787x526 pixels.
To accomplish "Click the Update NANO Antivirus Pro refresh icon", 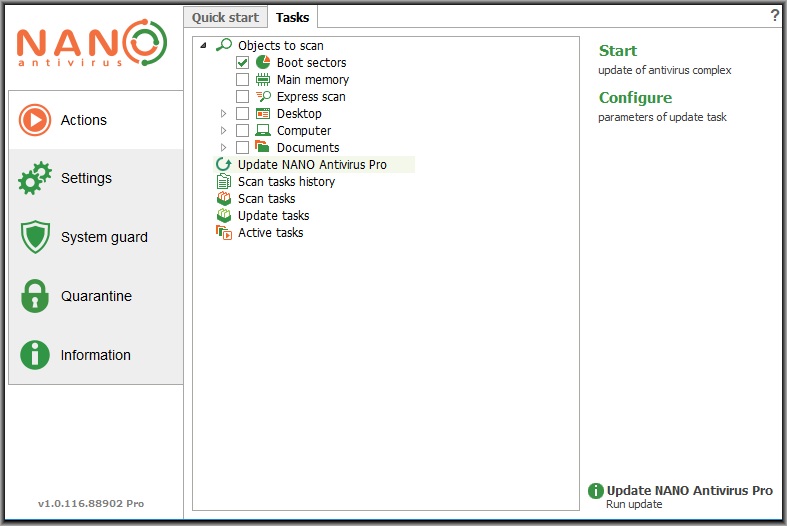I will click(x=224, y=164).
